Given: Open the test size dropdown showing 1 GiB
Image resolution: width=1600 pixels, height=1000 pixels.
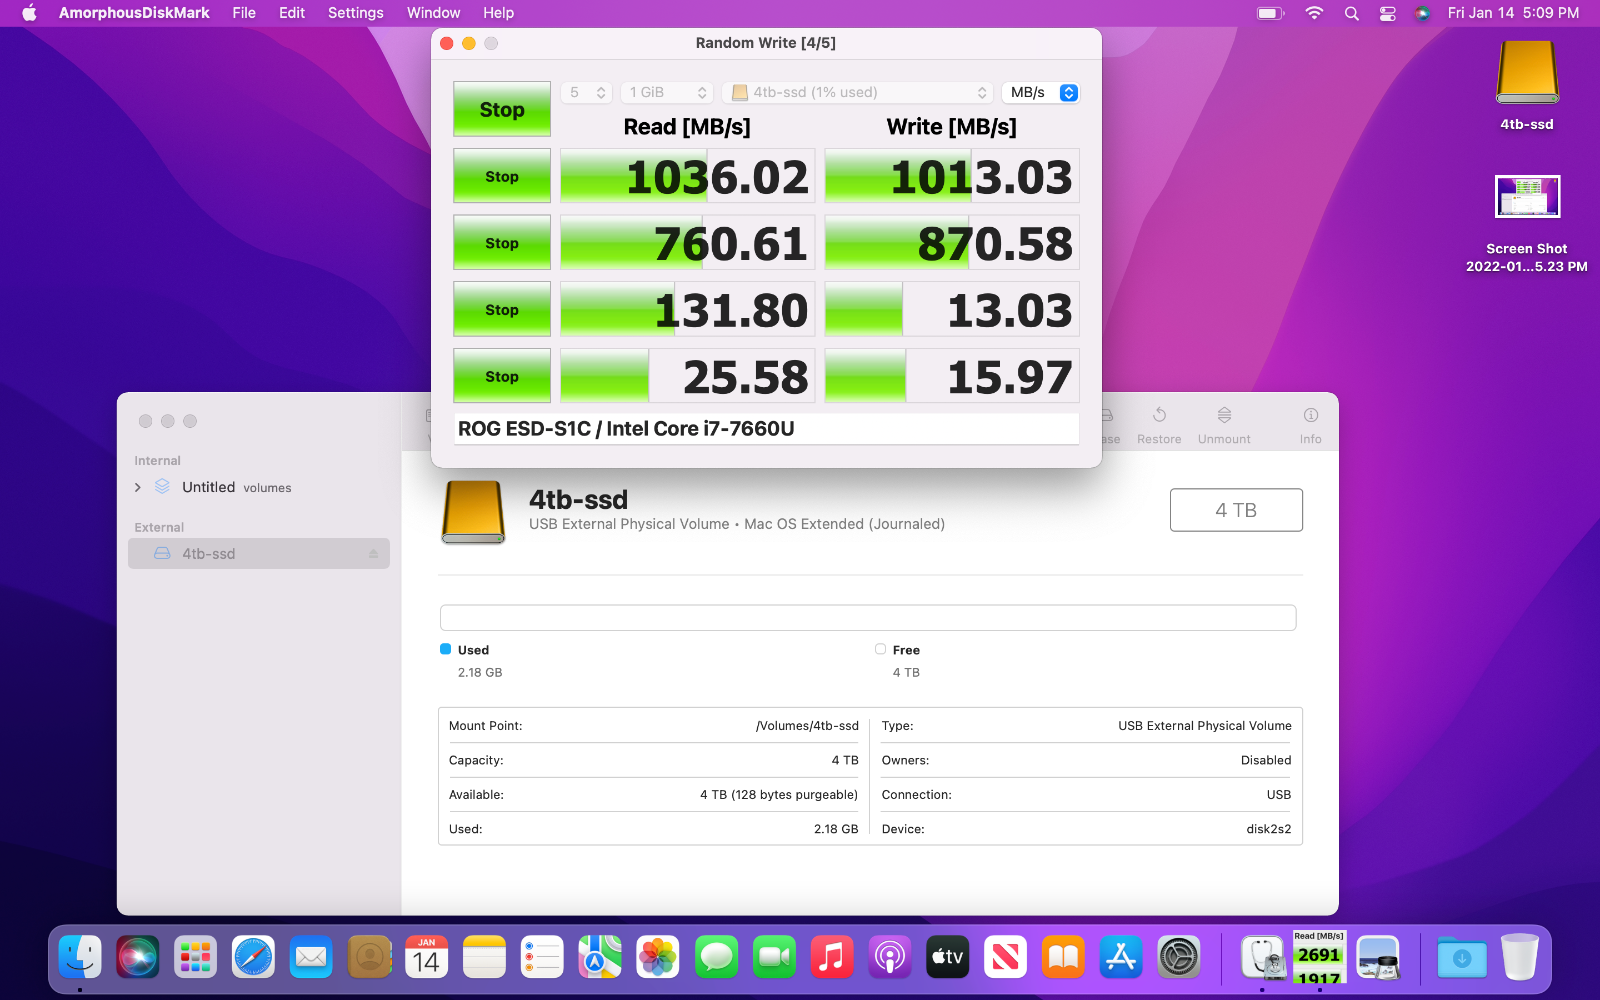Looking at the screenshot, I should (667, 92).
